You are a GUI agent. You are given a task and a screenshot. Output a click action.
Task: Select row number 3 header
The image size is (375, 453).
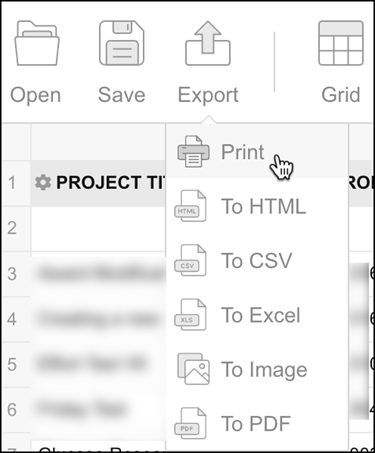[x=12, y=274]
